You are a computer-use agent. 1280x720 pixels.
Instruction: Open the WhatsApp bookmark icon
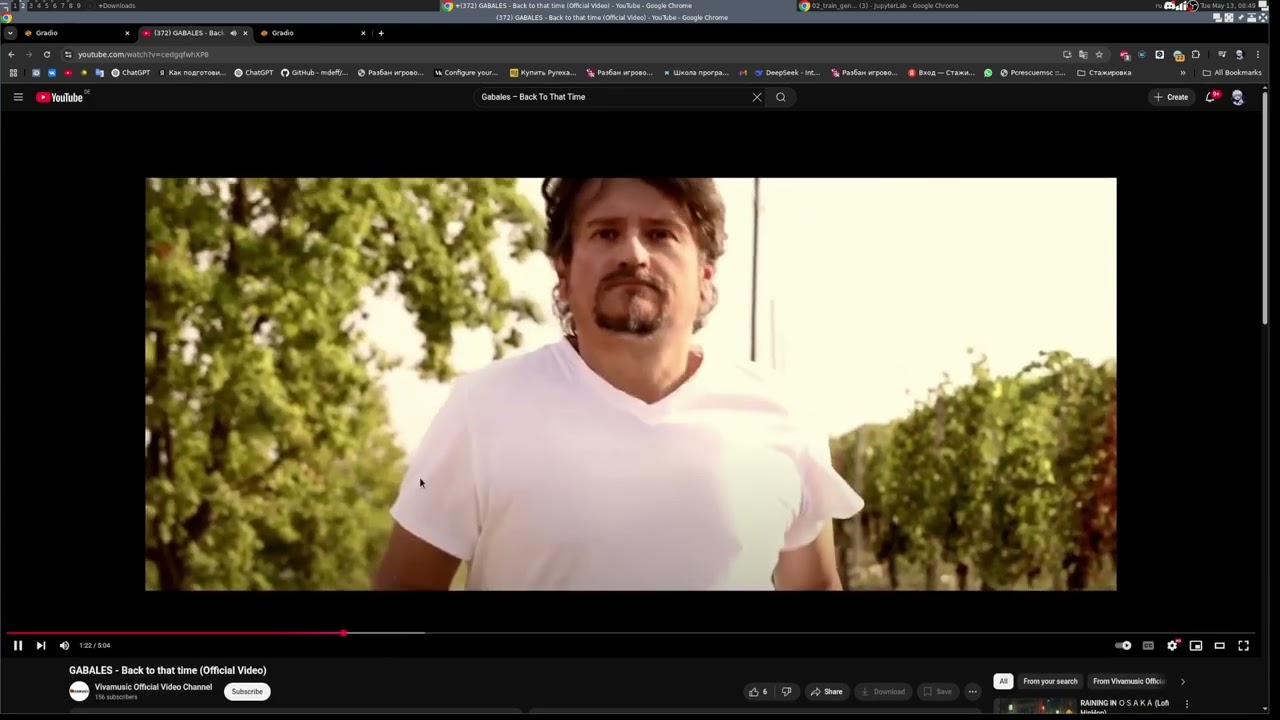pos(988,72)
